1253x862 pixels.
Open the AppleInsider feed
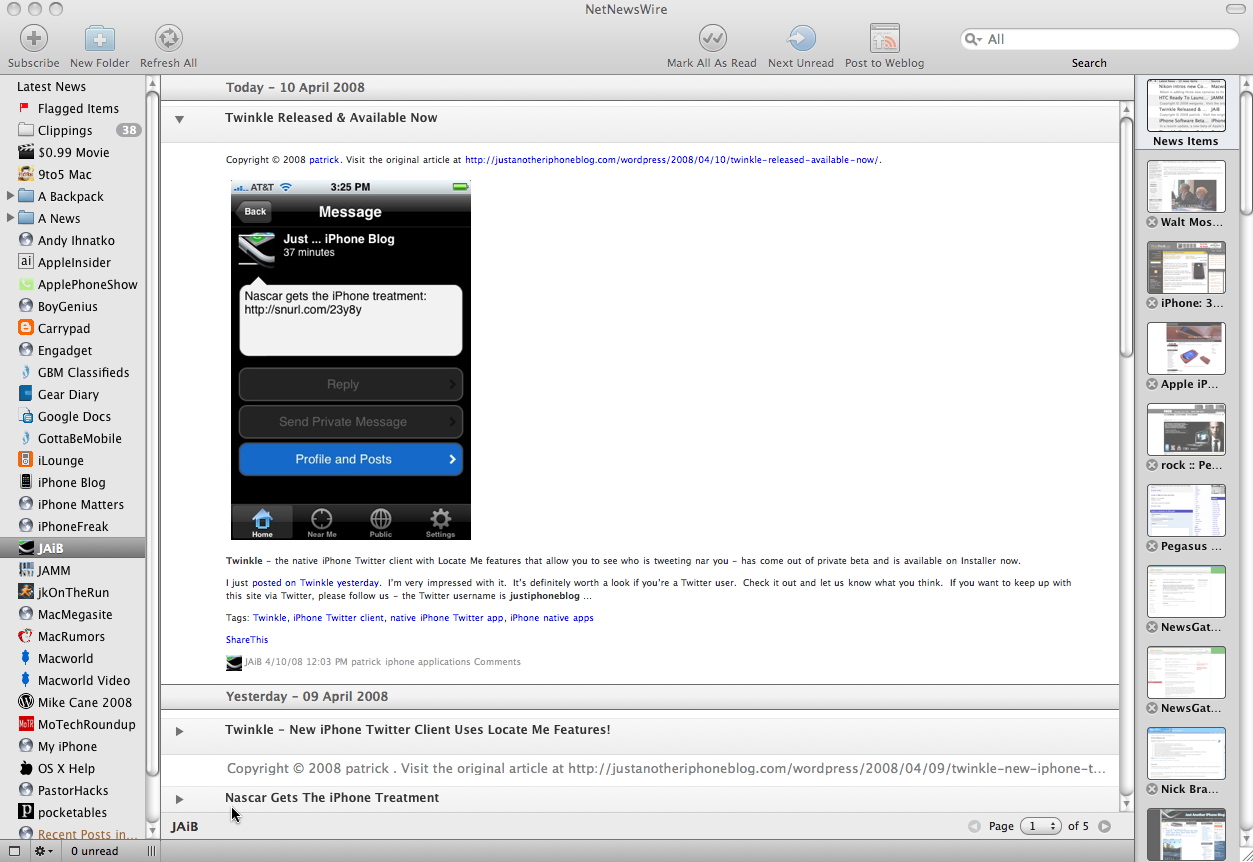(74, 262)
